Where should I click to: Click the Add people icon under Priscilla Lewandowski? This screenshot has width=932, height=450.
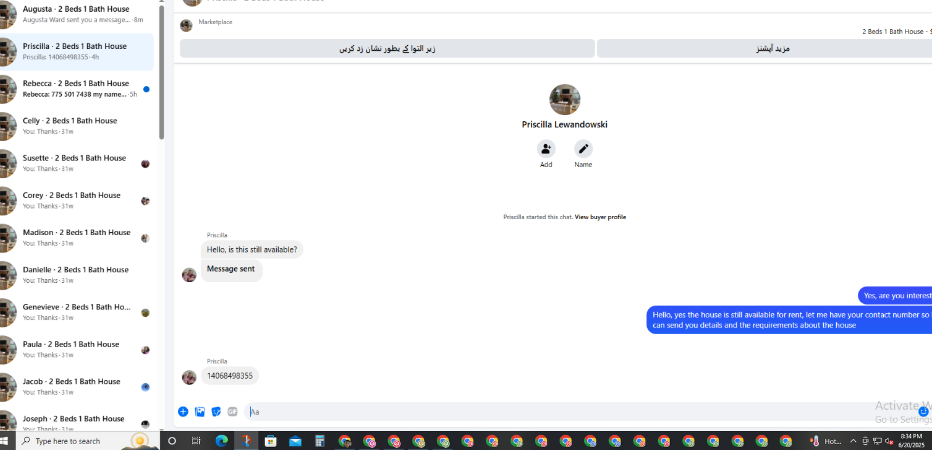coord(546,149)
